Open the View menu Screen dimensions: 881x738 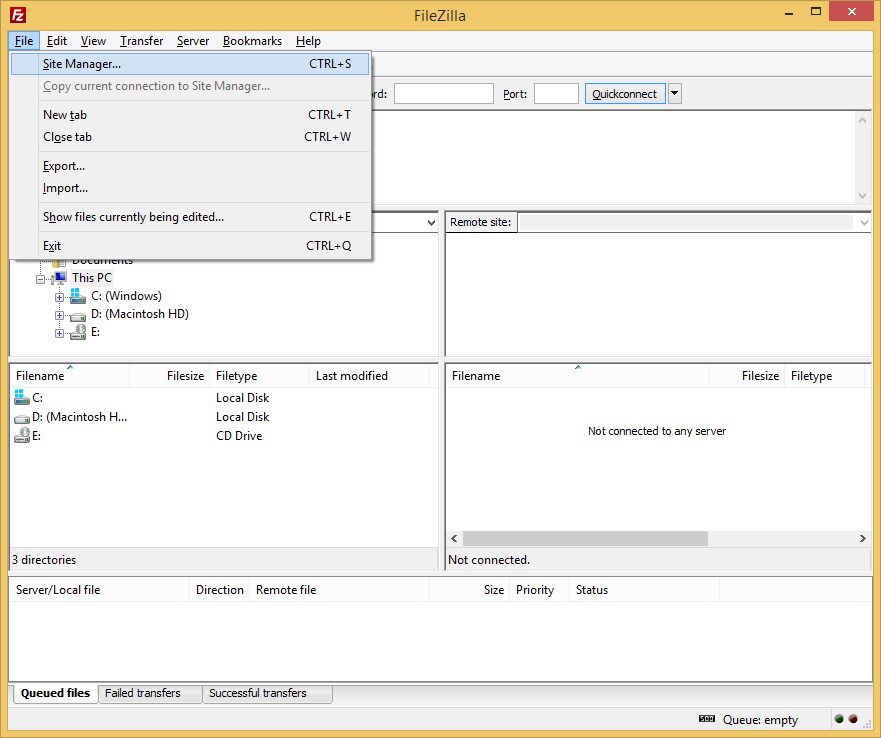[x=93, y=41]
